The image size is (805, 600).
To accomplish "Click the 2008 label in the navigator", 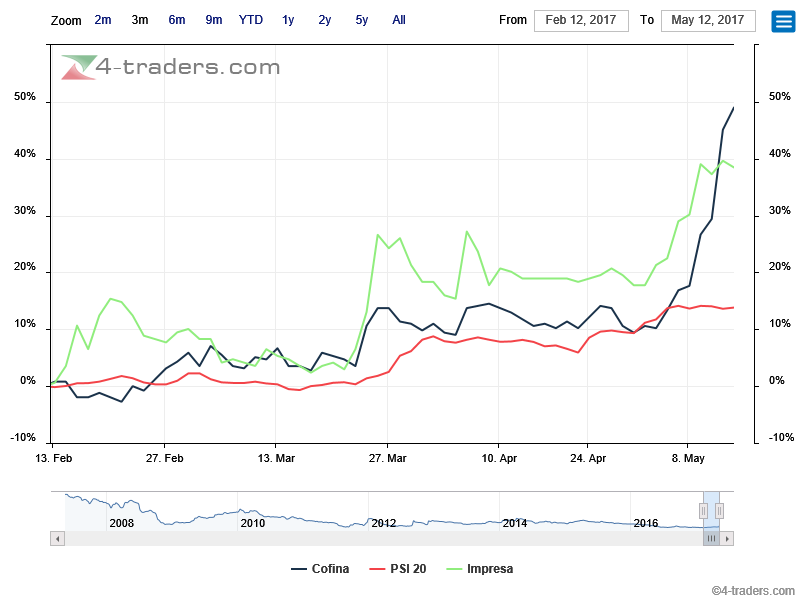I will click(122, 523).
